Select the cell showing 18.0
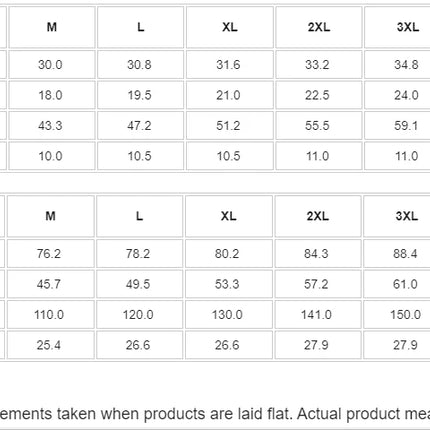 (x=52, y=95)
